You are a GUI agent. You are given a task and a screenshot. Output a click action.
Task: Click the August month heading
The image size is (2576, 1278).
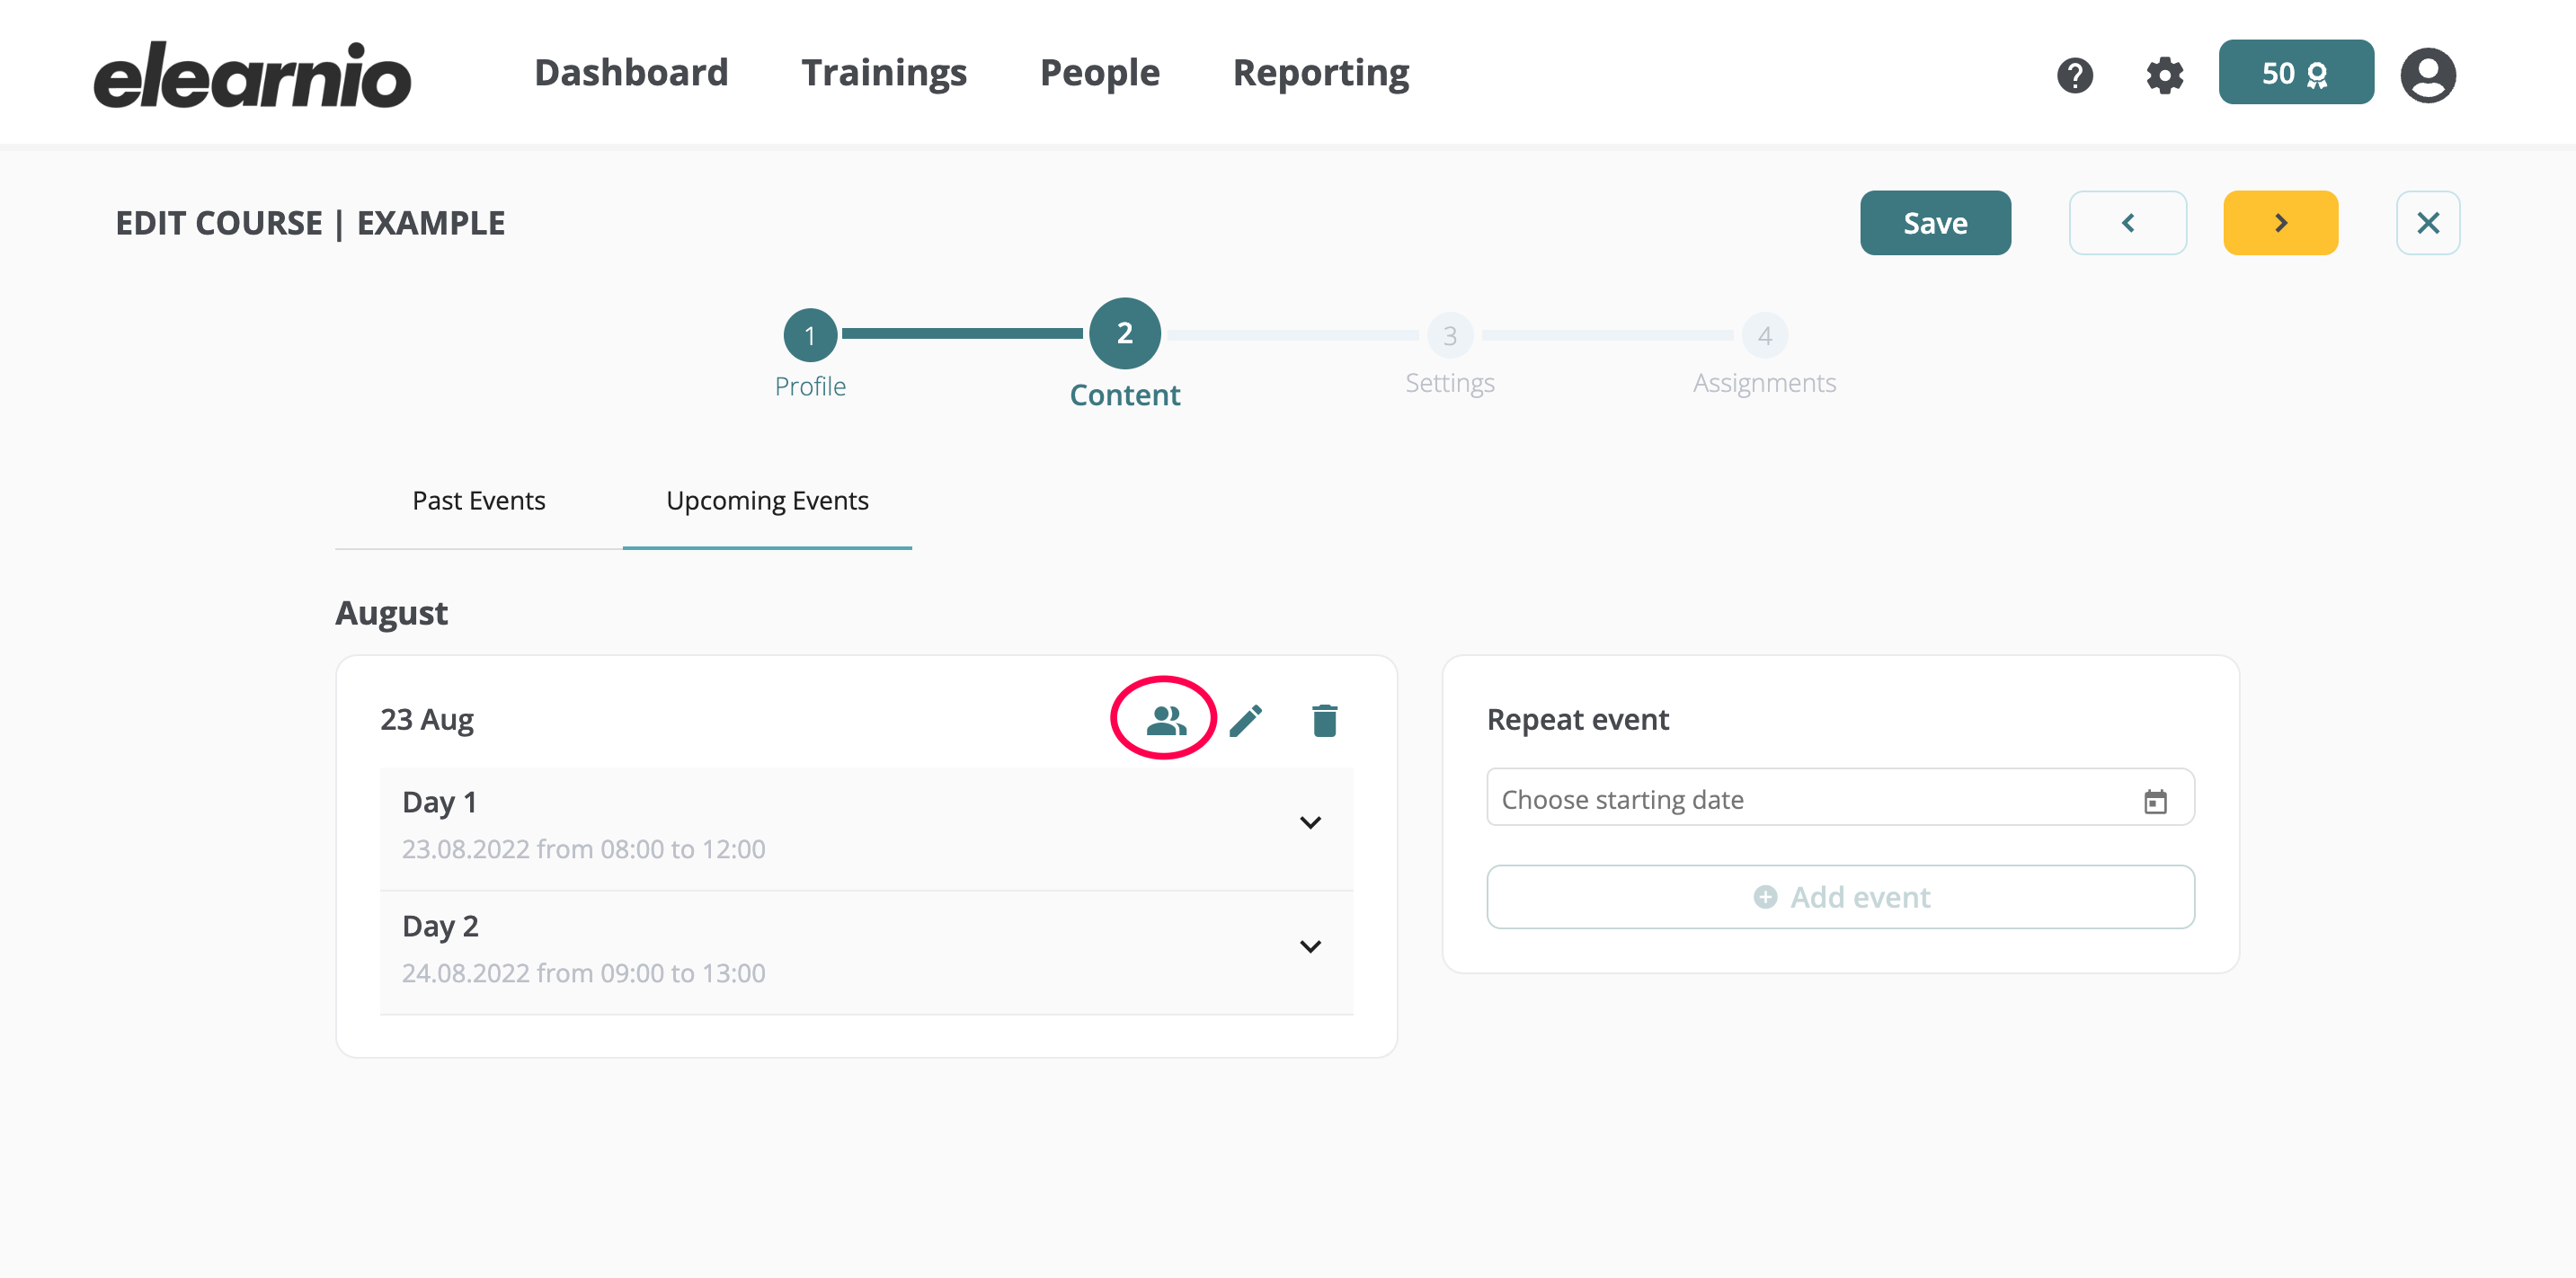391,613
